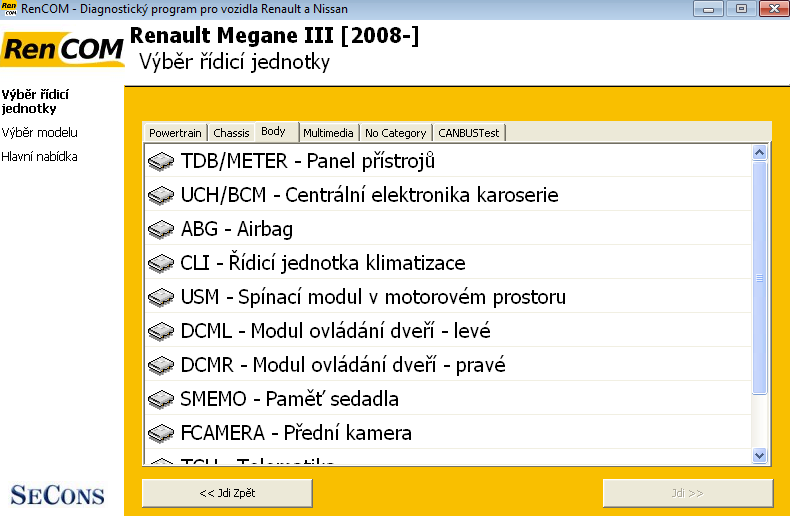Screen dimensions: 790x516
Task: Open Hlavní nabídka in sidebar
Action: (39, 157)
